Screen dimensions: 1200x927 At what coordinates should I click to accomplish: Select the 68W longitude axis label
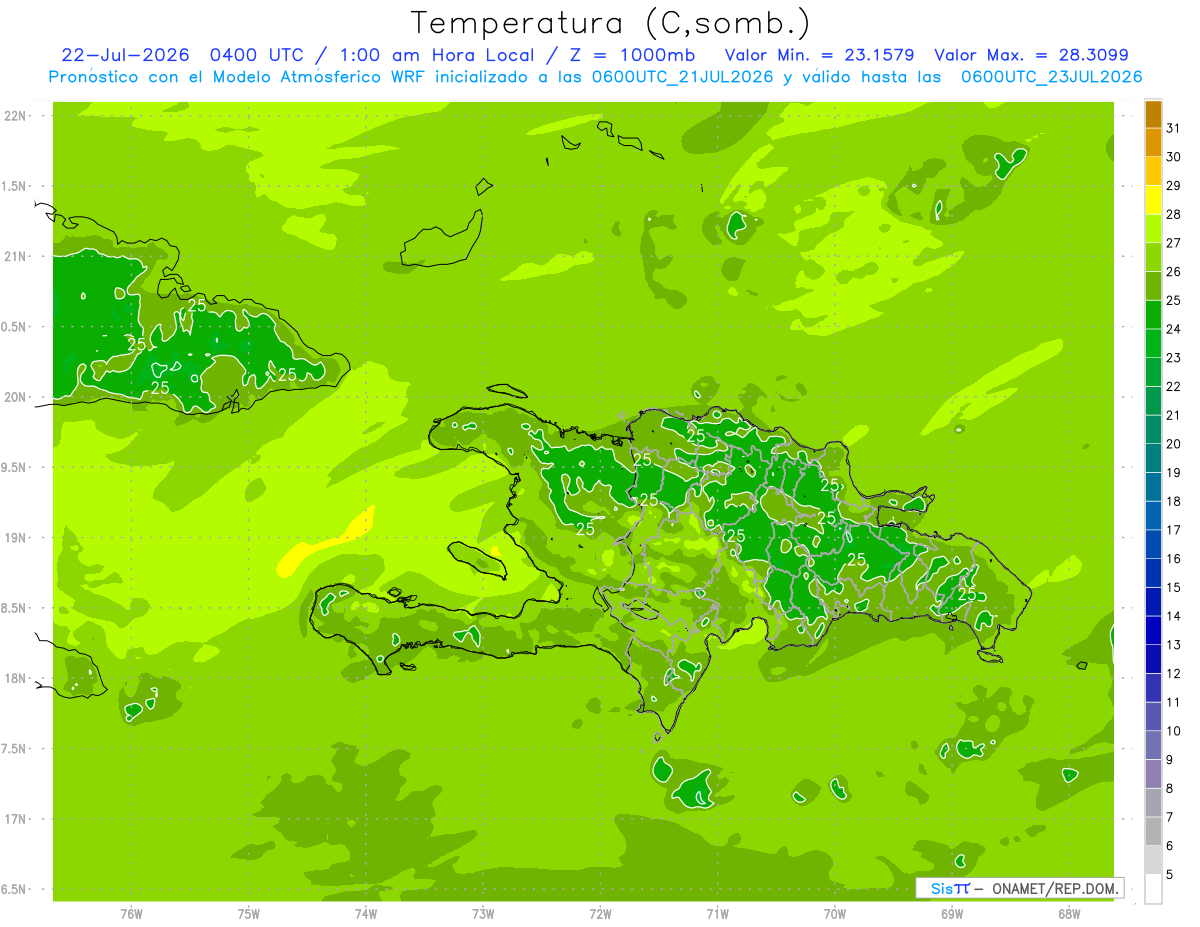1069,913
